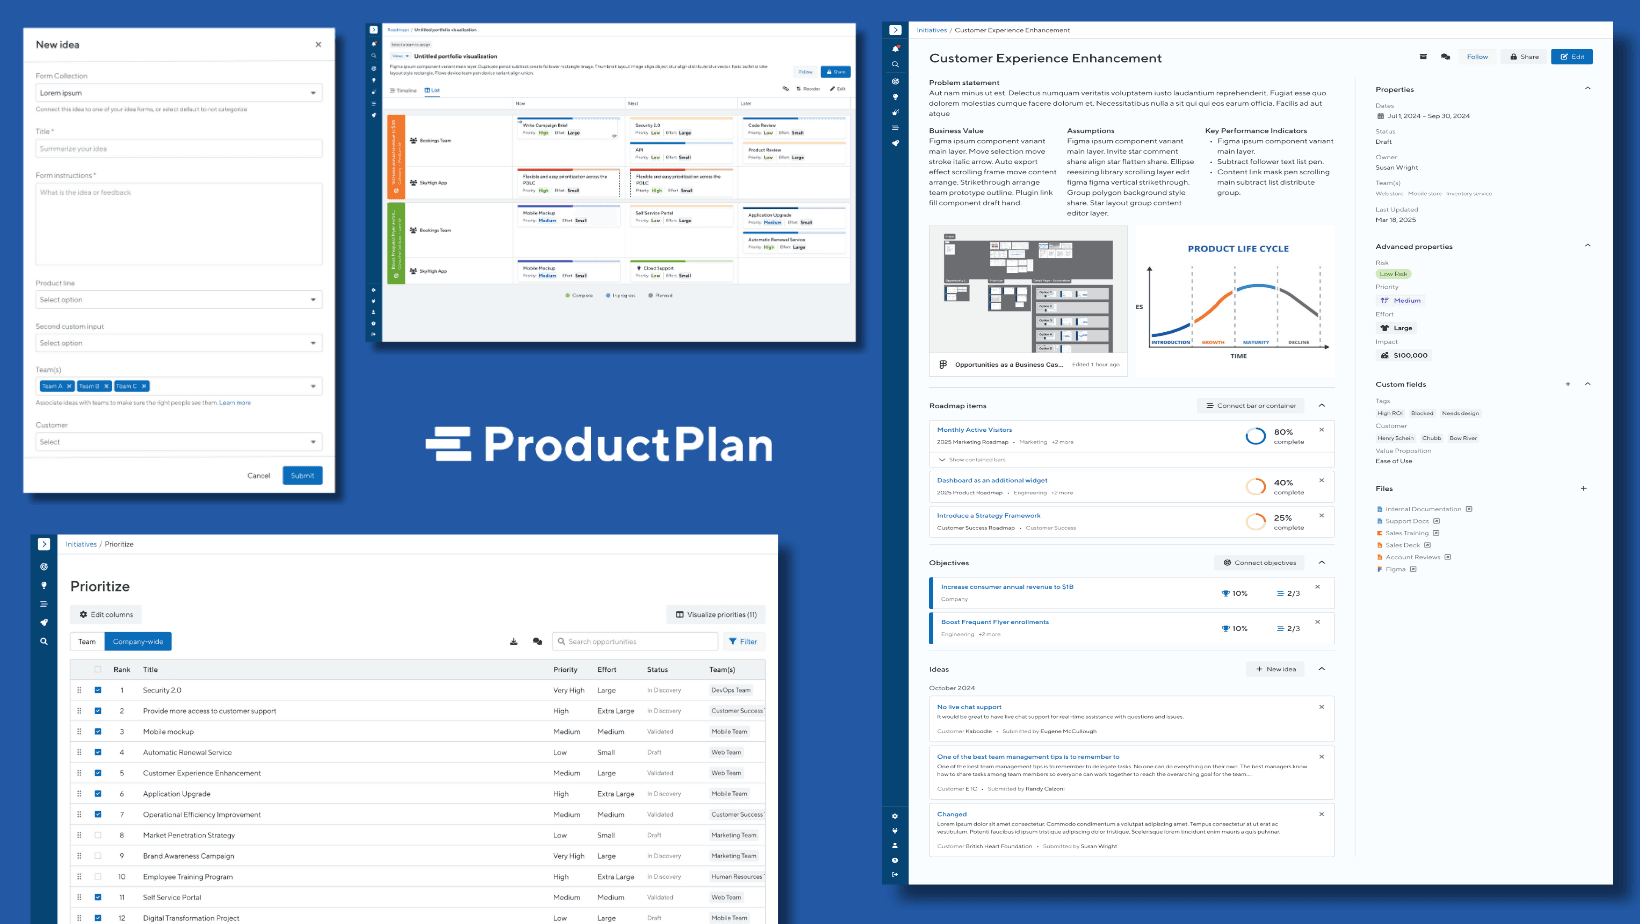Uncheck the Automatic Renewal Service checkbox

[98, 752]
